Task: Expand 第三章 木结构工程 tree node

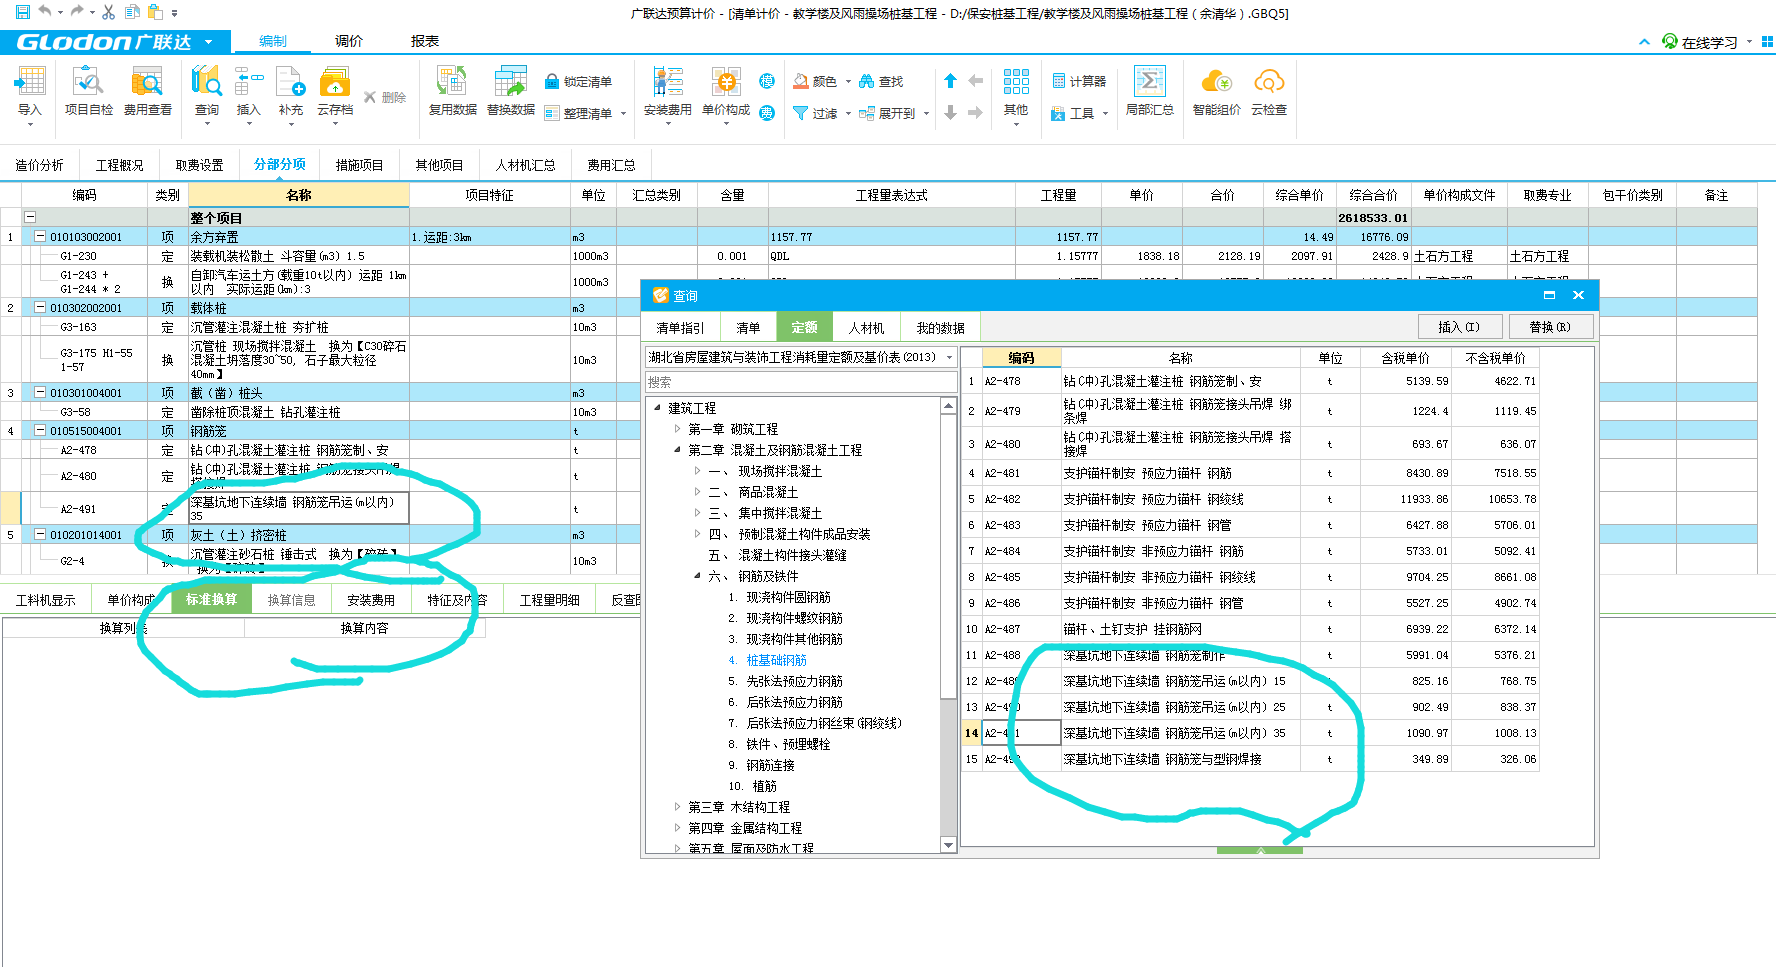Action: pyautogui.click(x=677, y=807)
